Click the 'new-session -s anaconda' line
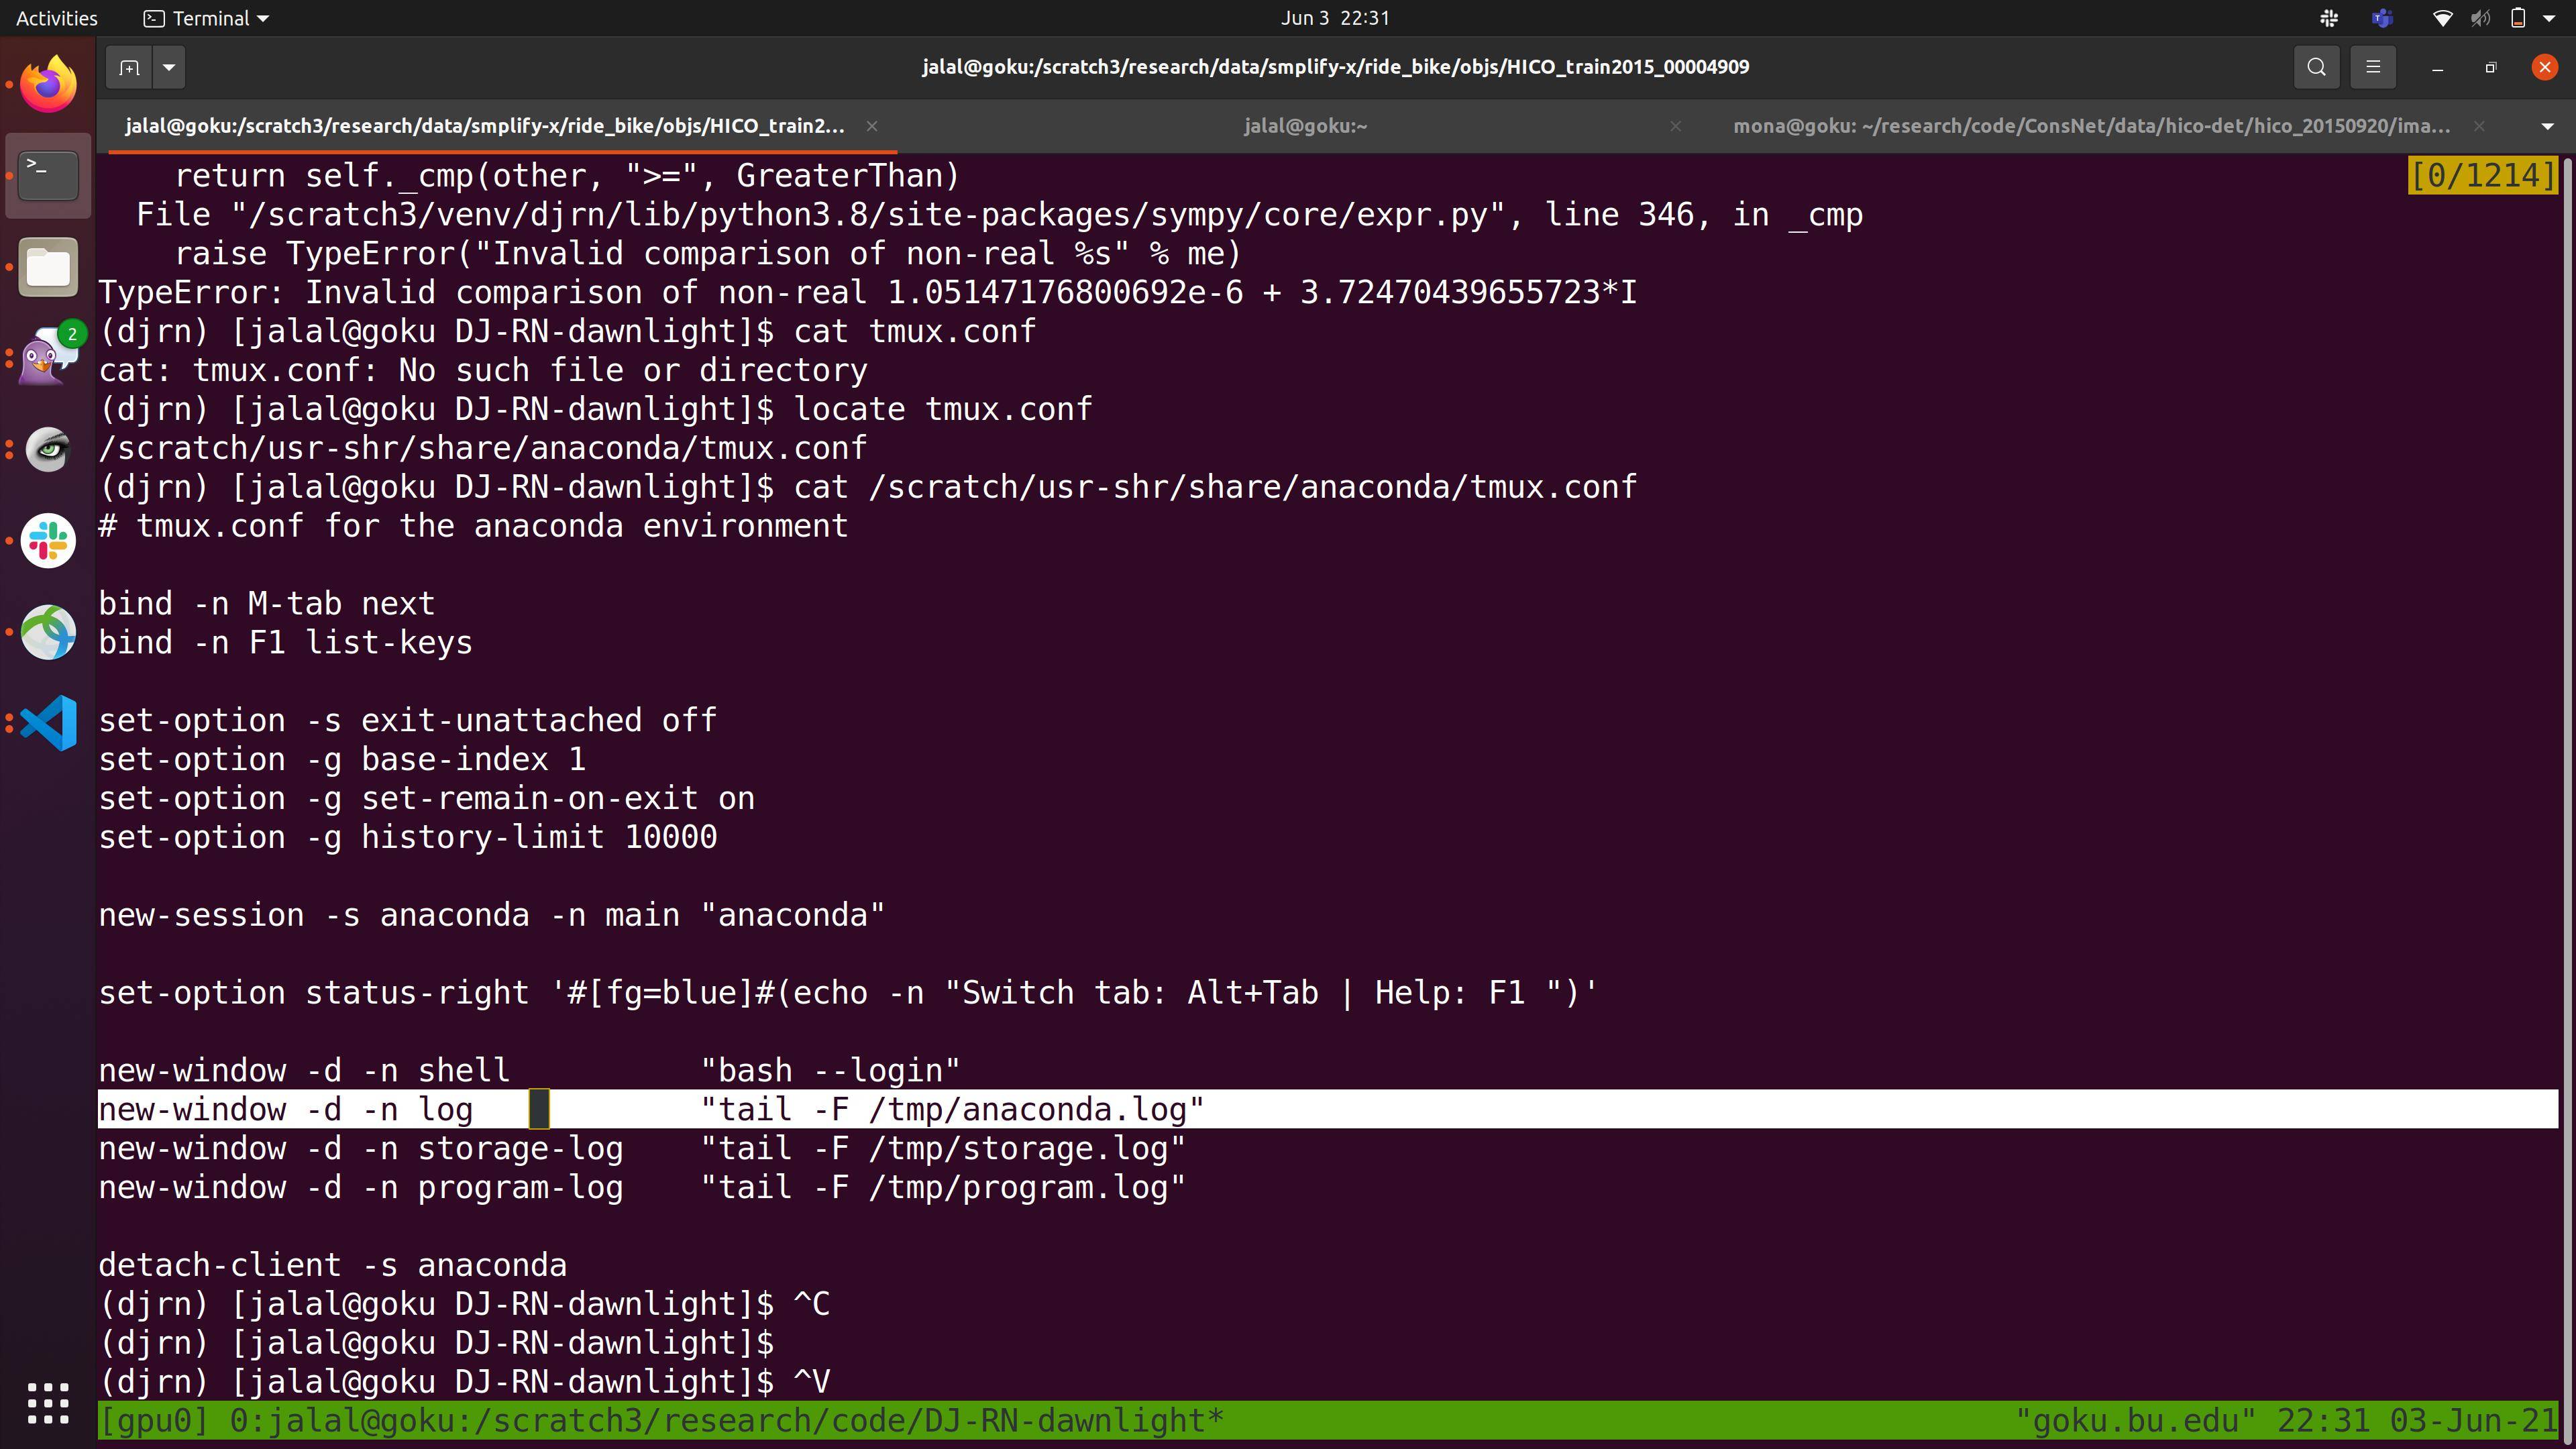Screen dimensions: 2576x1449 (x=491, y=915)
